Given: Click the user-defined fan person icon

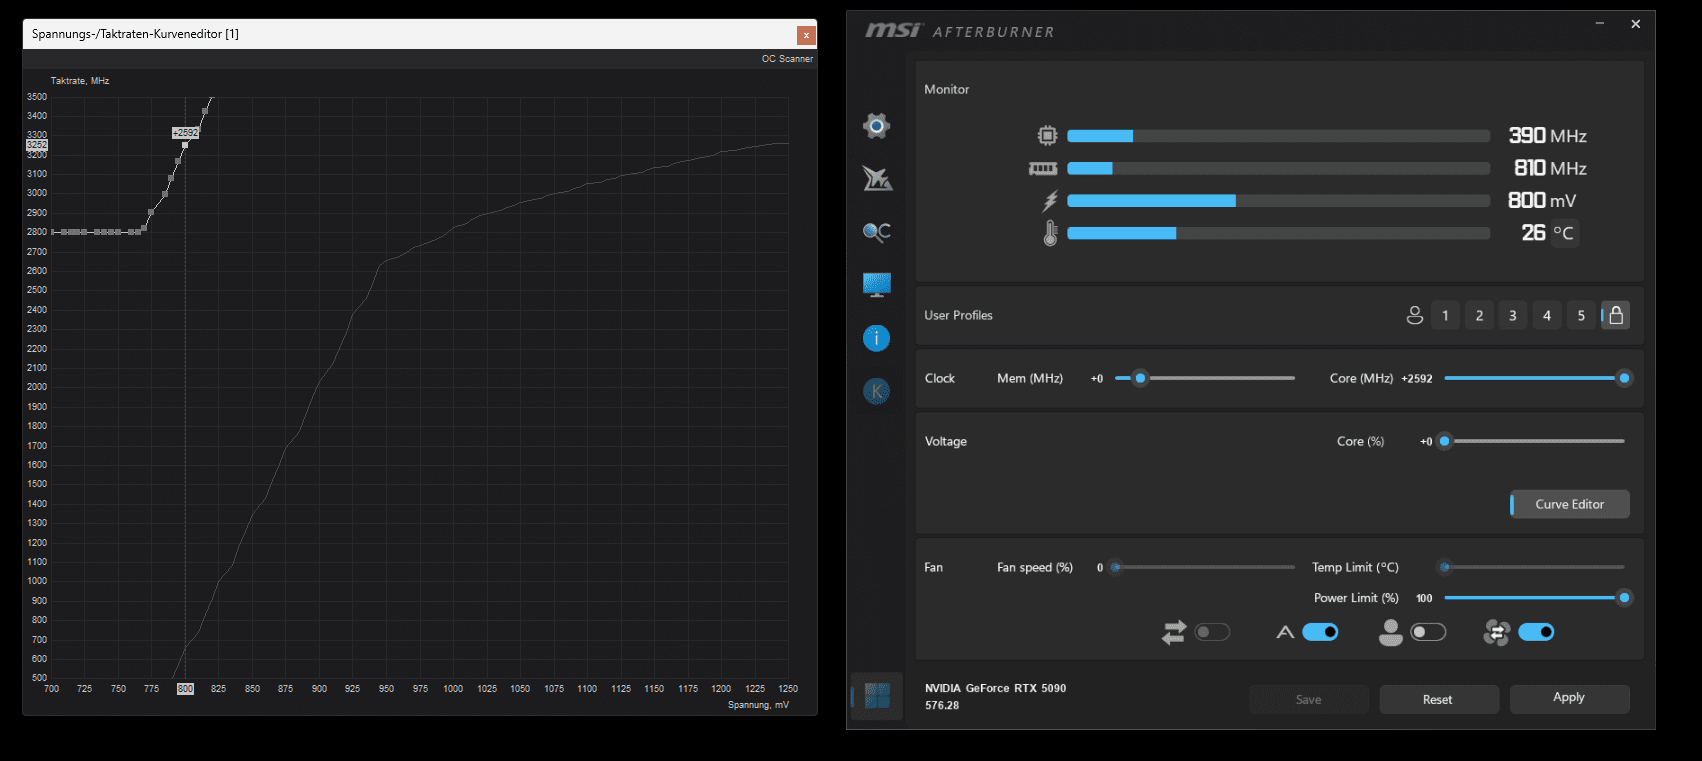Looking at the screenshot, I should (1390, 632).
